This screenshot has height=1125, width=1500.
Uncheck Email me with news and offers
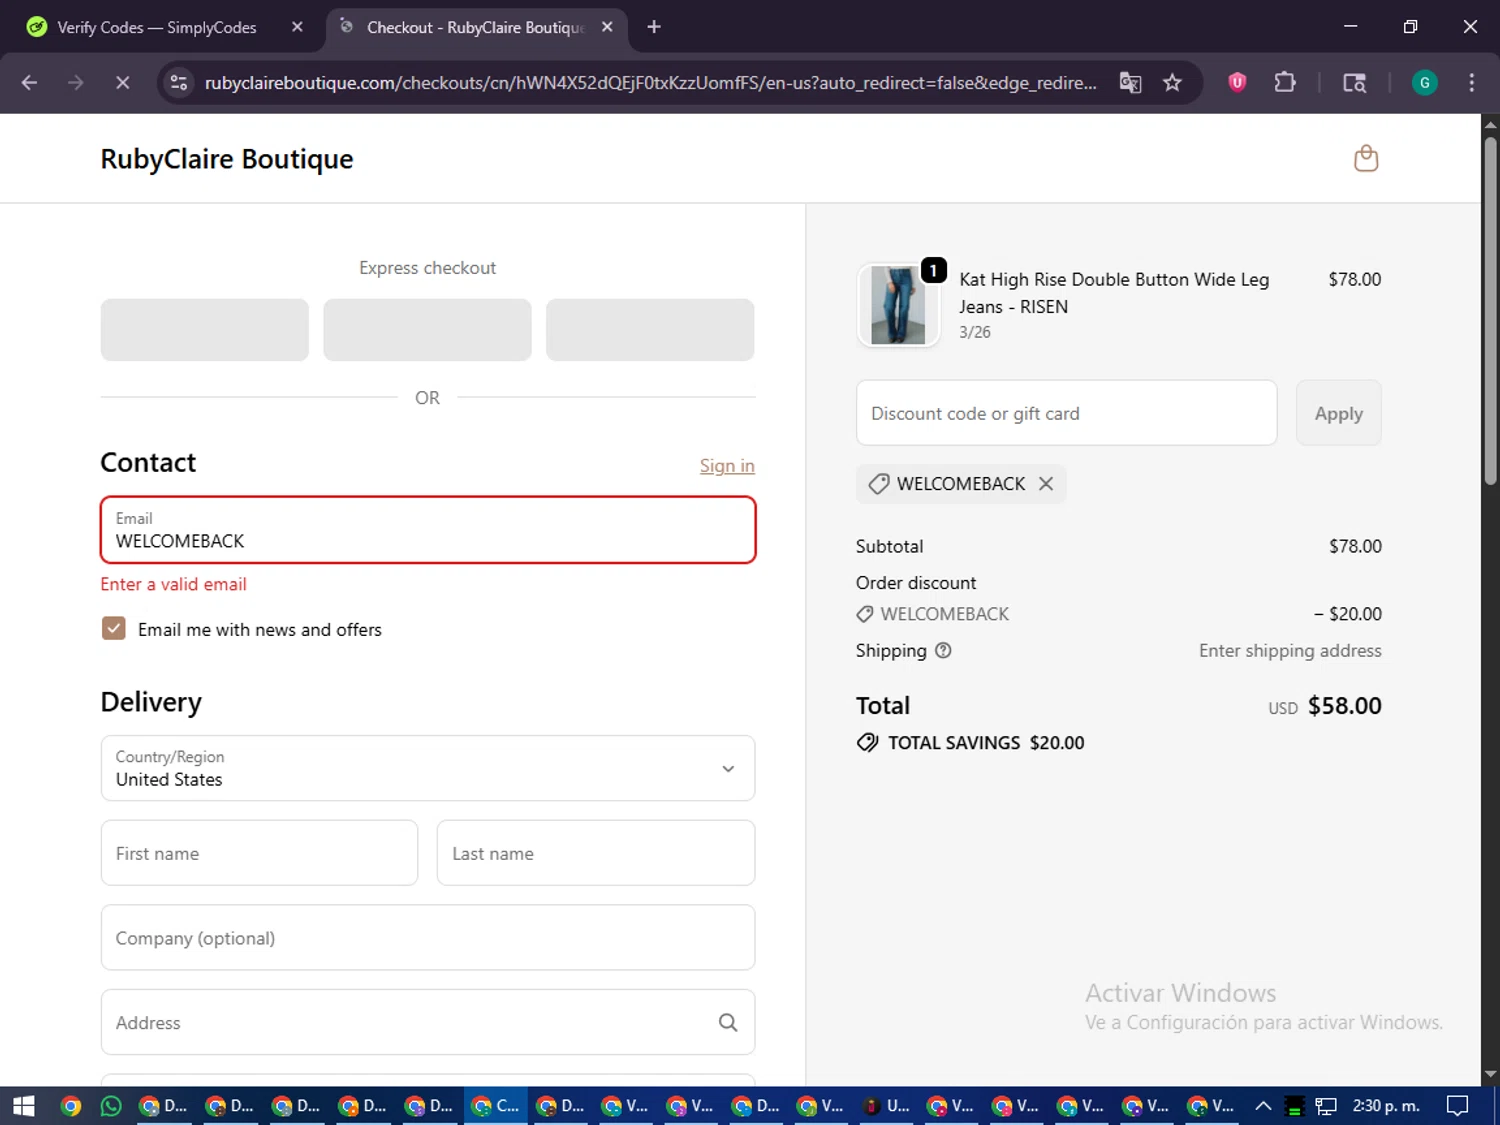pyautogui.click(x=114, y=629)
